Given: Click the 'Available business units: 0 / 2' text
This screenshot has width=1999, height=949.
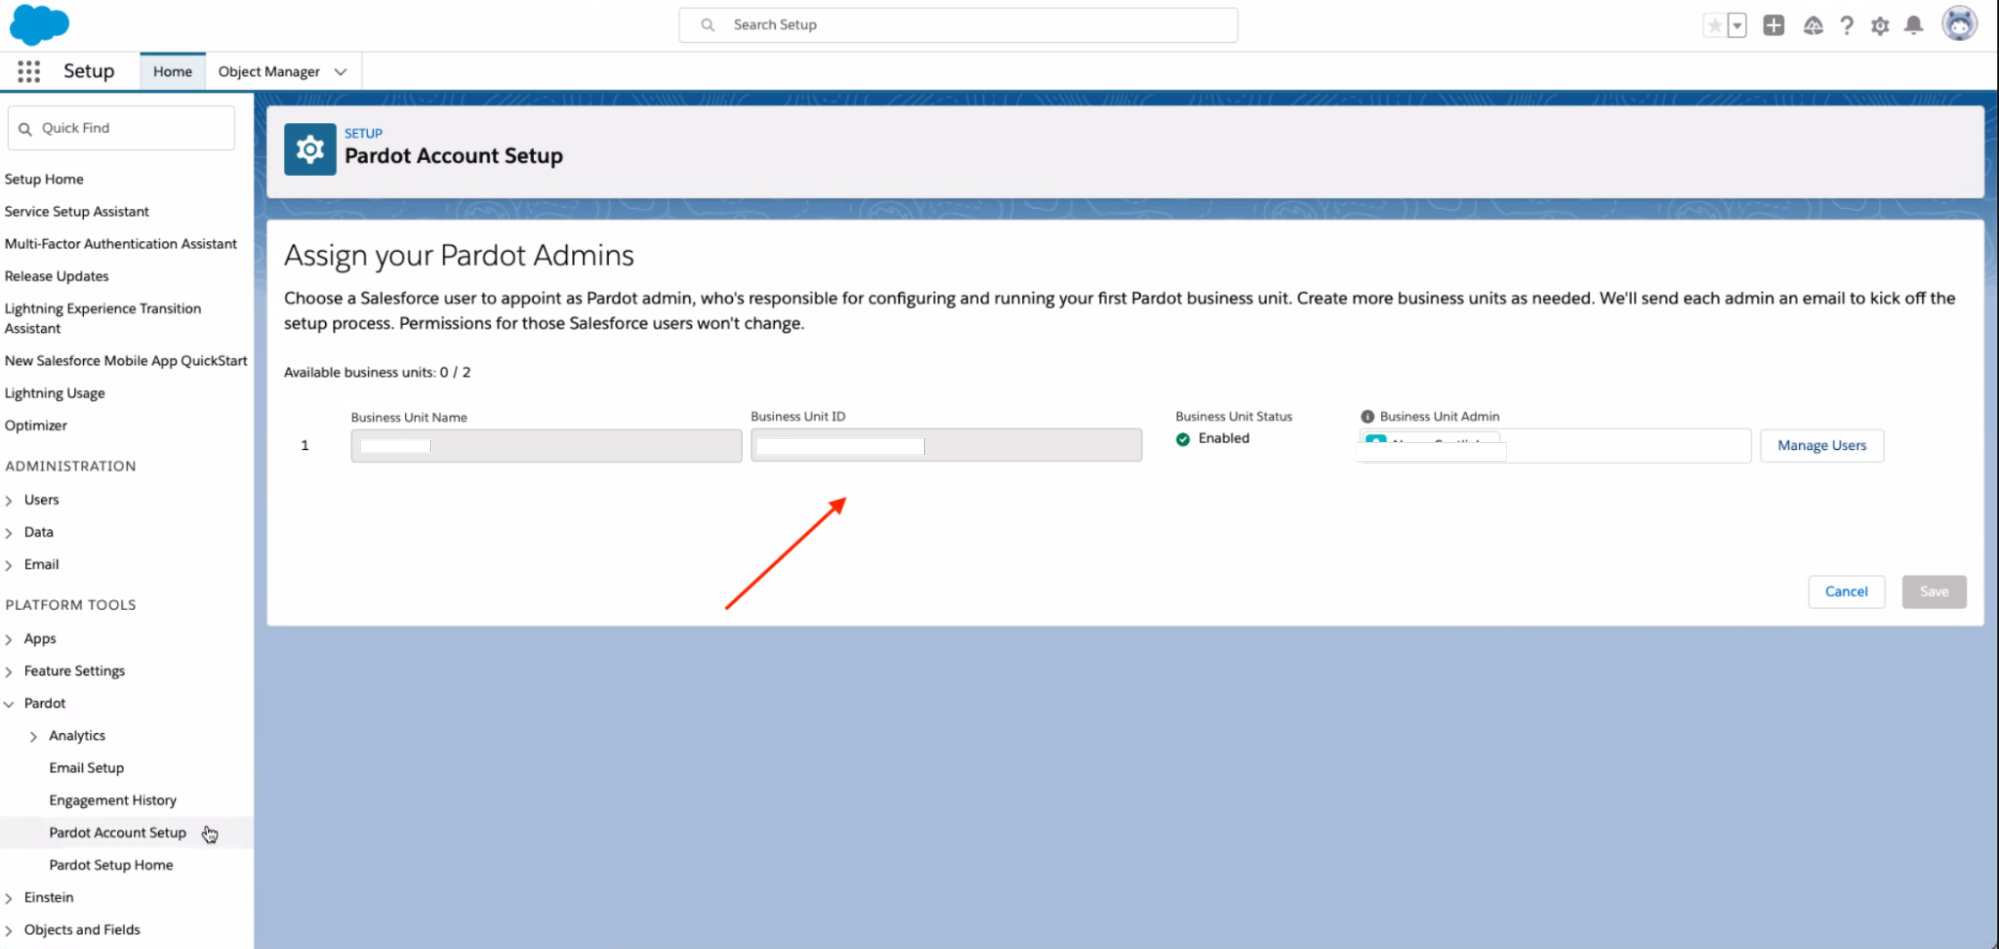Looking at the screenshot, I should (377, 372).
